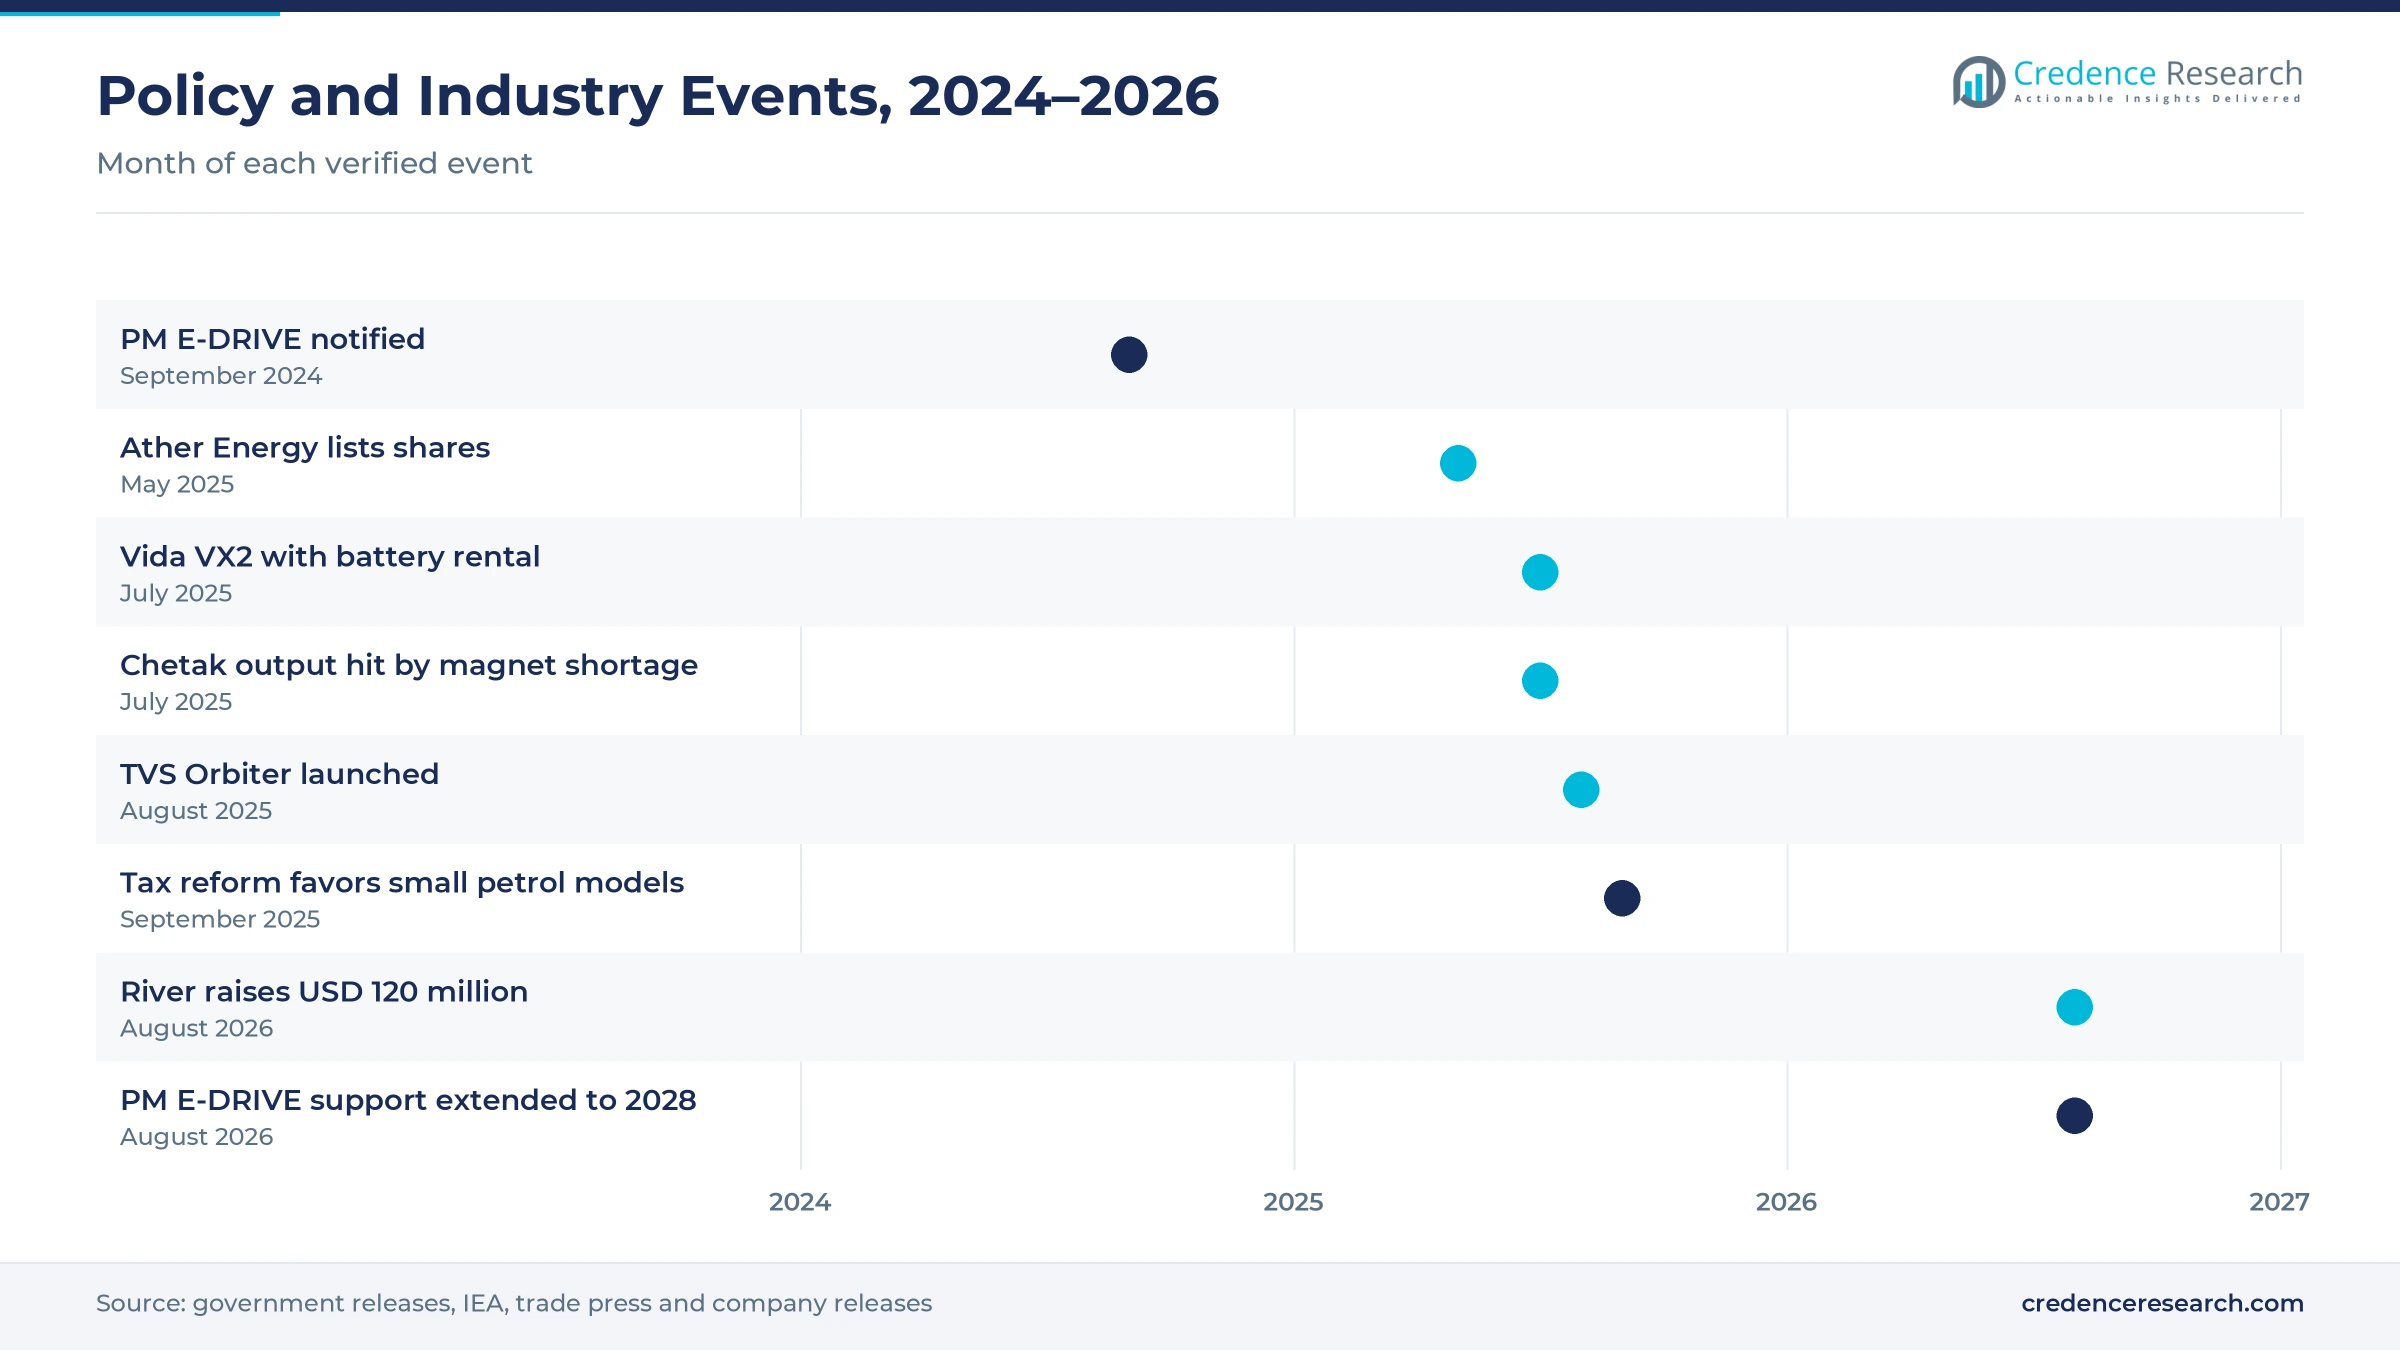Screen dimensions: 2400x1350
Task: Click PM E-DRIVE support extended to 2028
Action: click(408, 1100)
